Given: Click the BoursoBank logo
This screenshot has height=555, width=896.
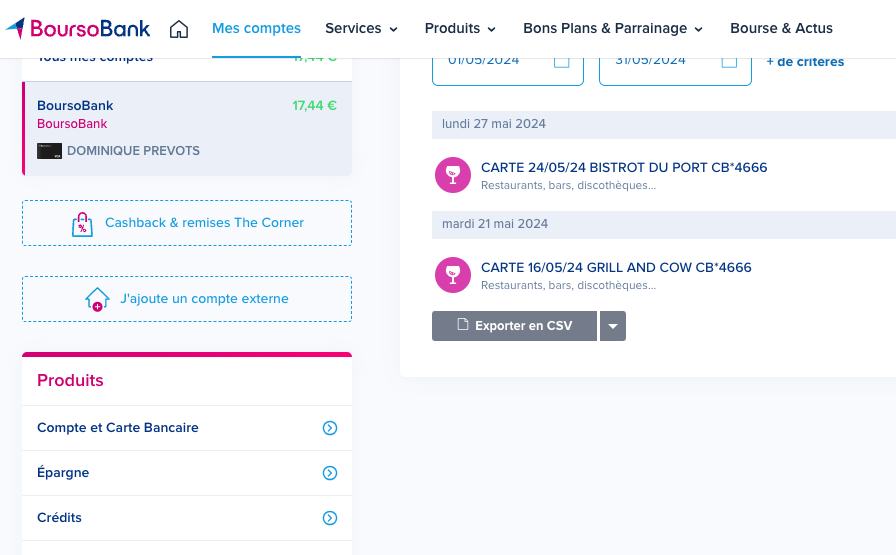Looking at the screenshot, I should pyautogui.click(x=78, y=28).
